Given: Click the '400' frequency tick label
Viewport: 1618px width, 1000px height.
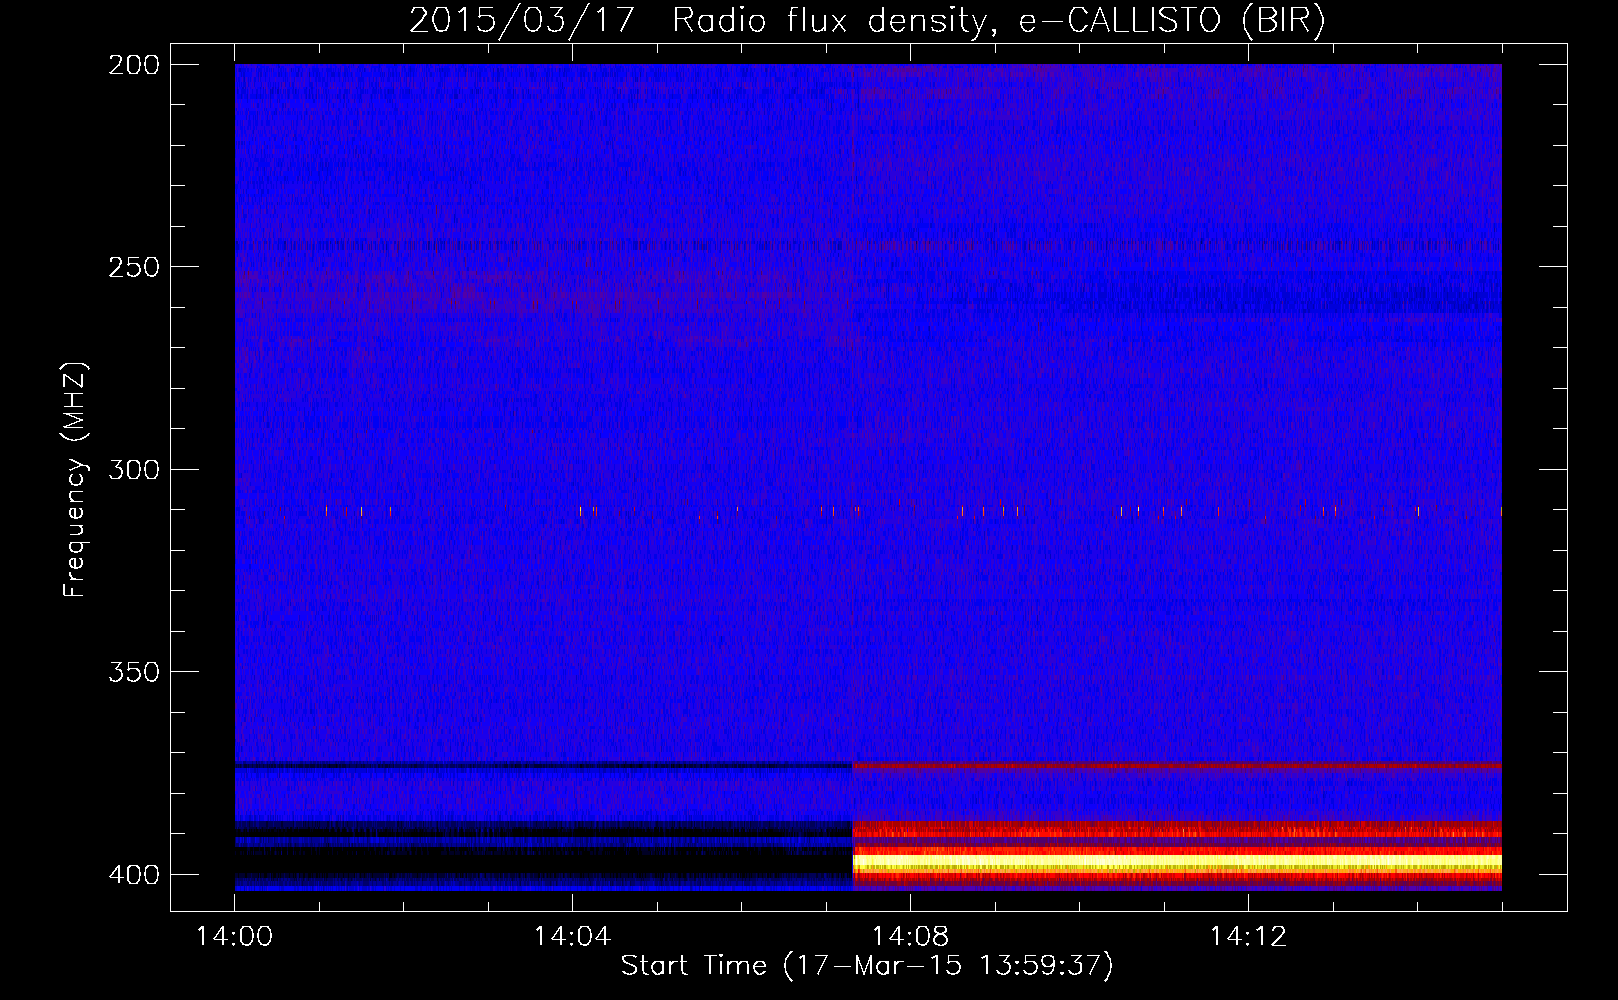Looking at the screenshot, I should [134, 874].
